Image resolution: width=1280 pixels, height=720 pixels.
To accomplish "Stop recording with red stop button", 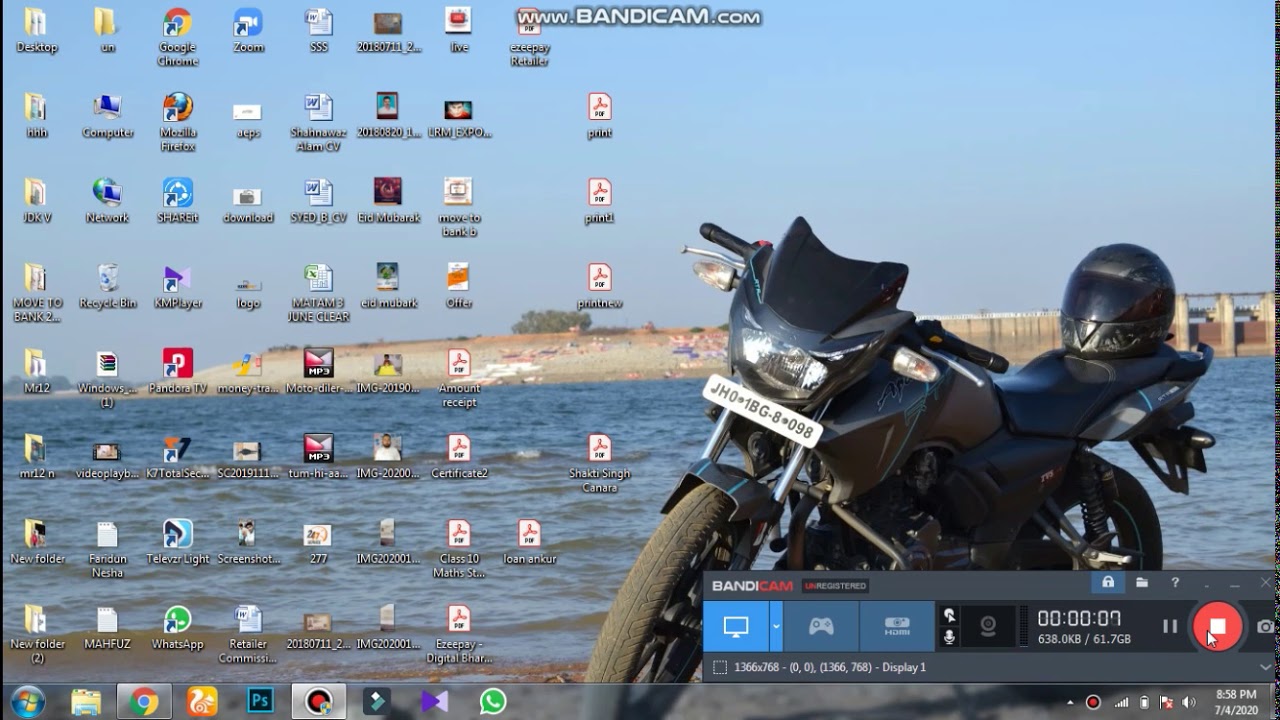I will tap(1217, 627).
